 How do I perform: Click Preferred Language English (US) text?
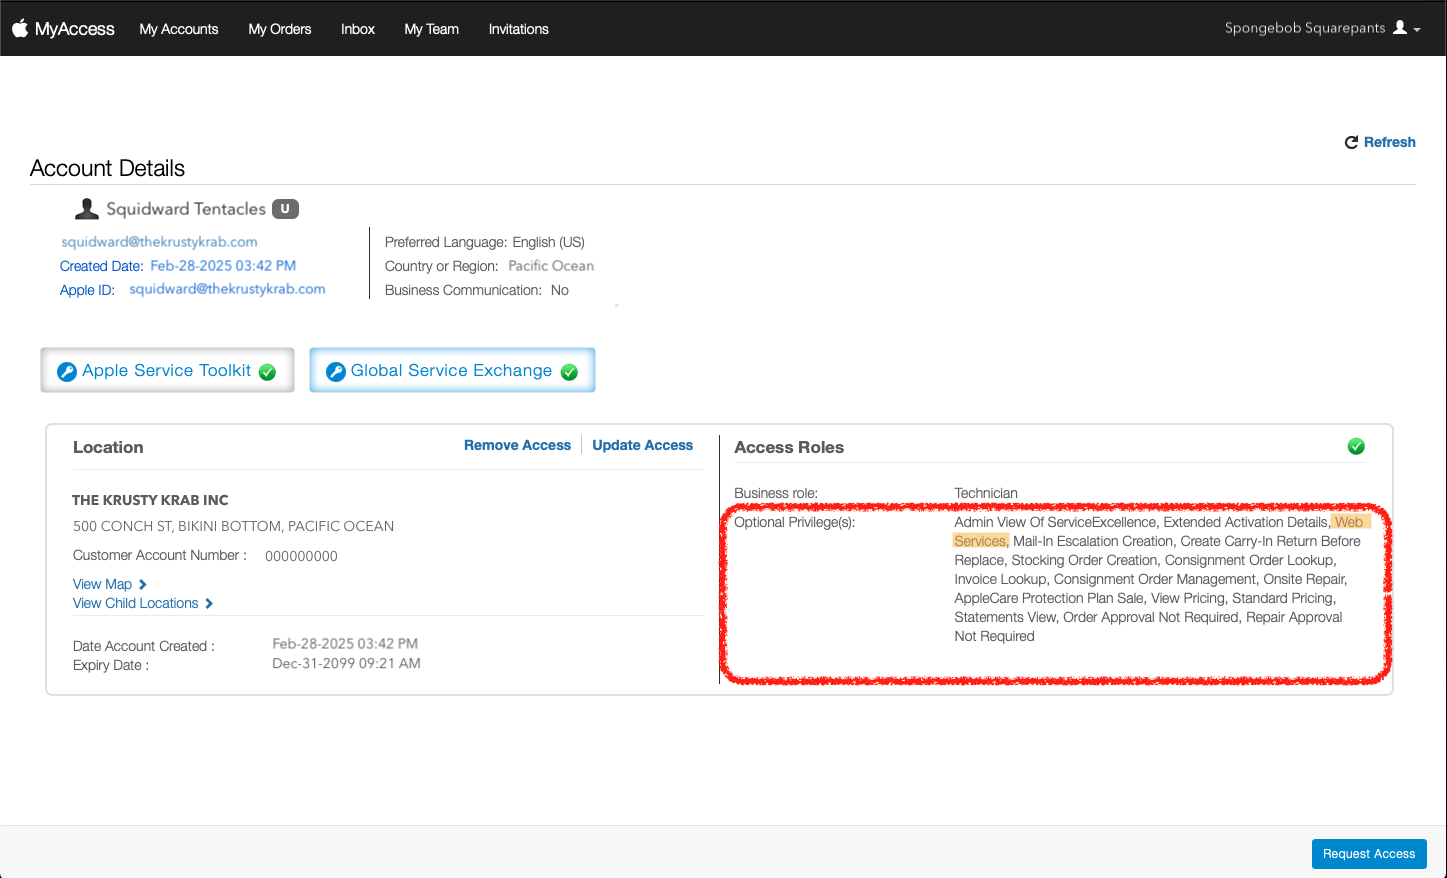point(485,242)
